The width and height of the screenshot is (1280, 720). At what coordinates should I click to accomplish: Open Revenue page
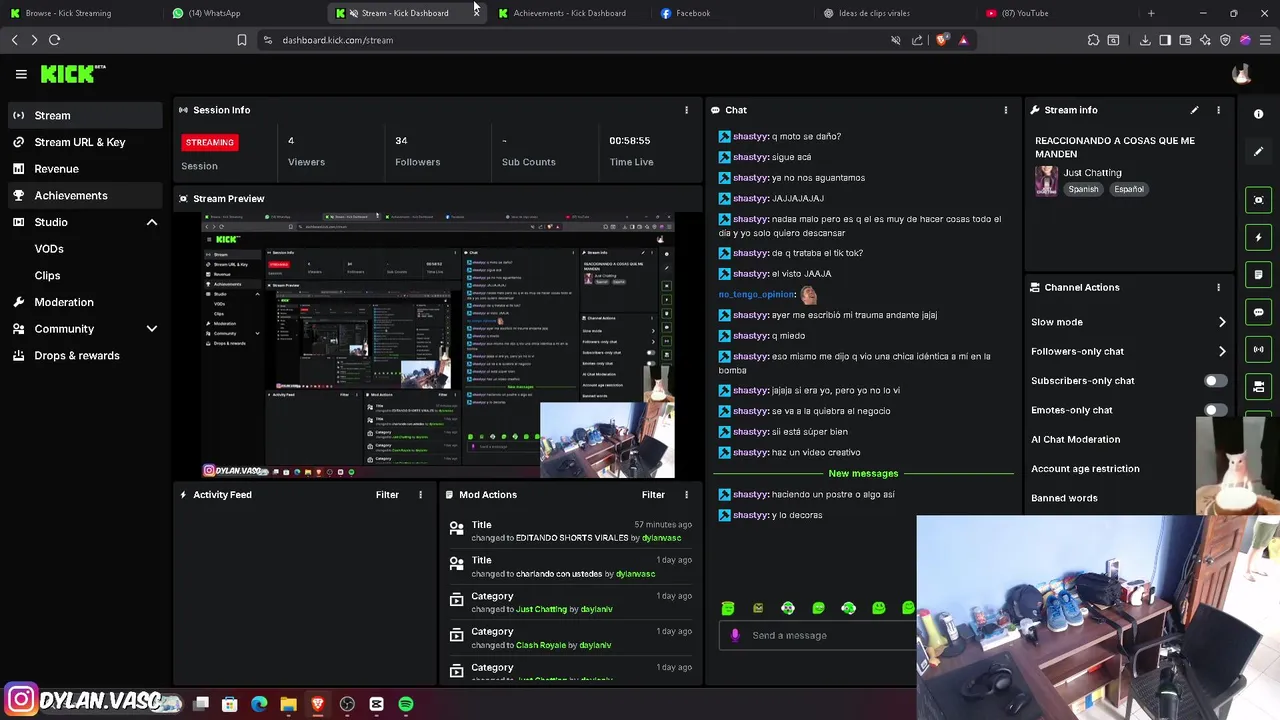84,169
